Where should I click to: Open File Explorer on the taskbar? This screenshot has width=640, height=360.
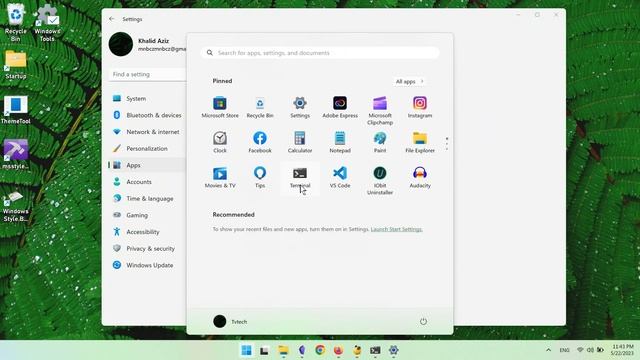click(283, 350)
